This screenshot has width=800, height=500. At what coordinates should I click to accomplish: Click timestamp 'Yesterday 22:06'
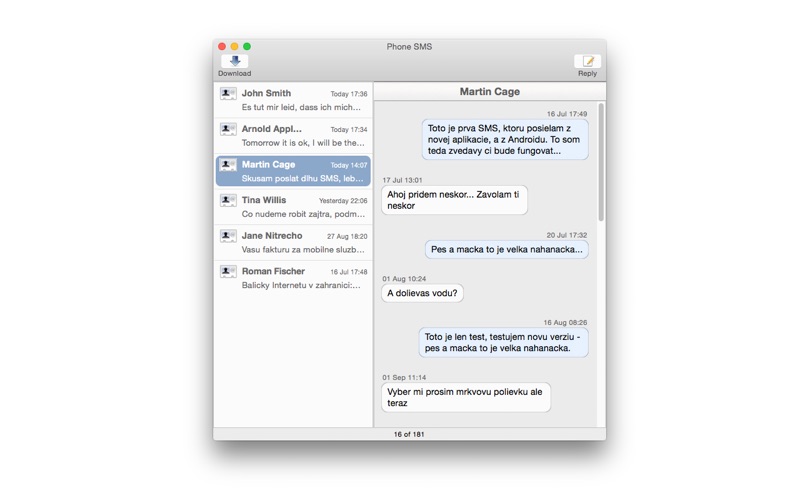[343, 201]
